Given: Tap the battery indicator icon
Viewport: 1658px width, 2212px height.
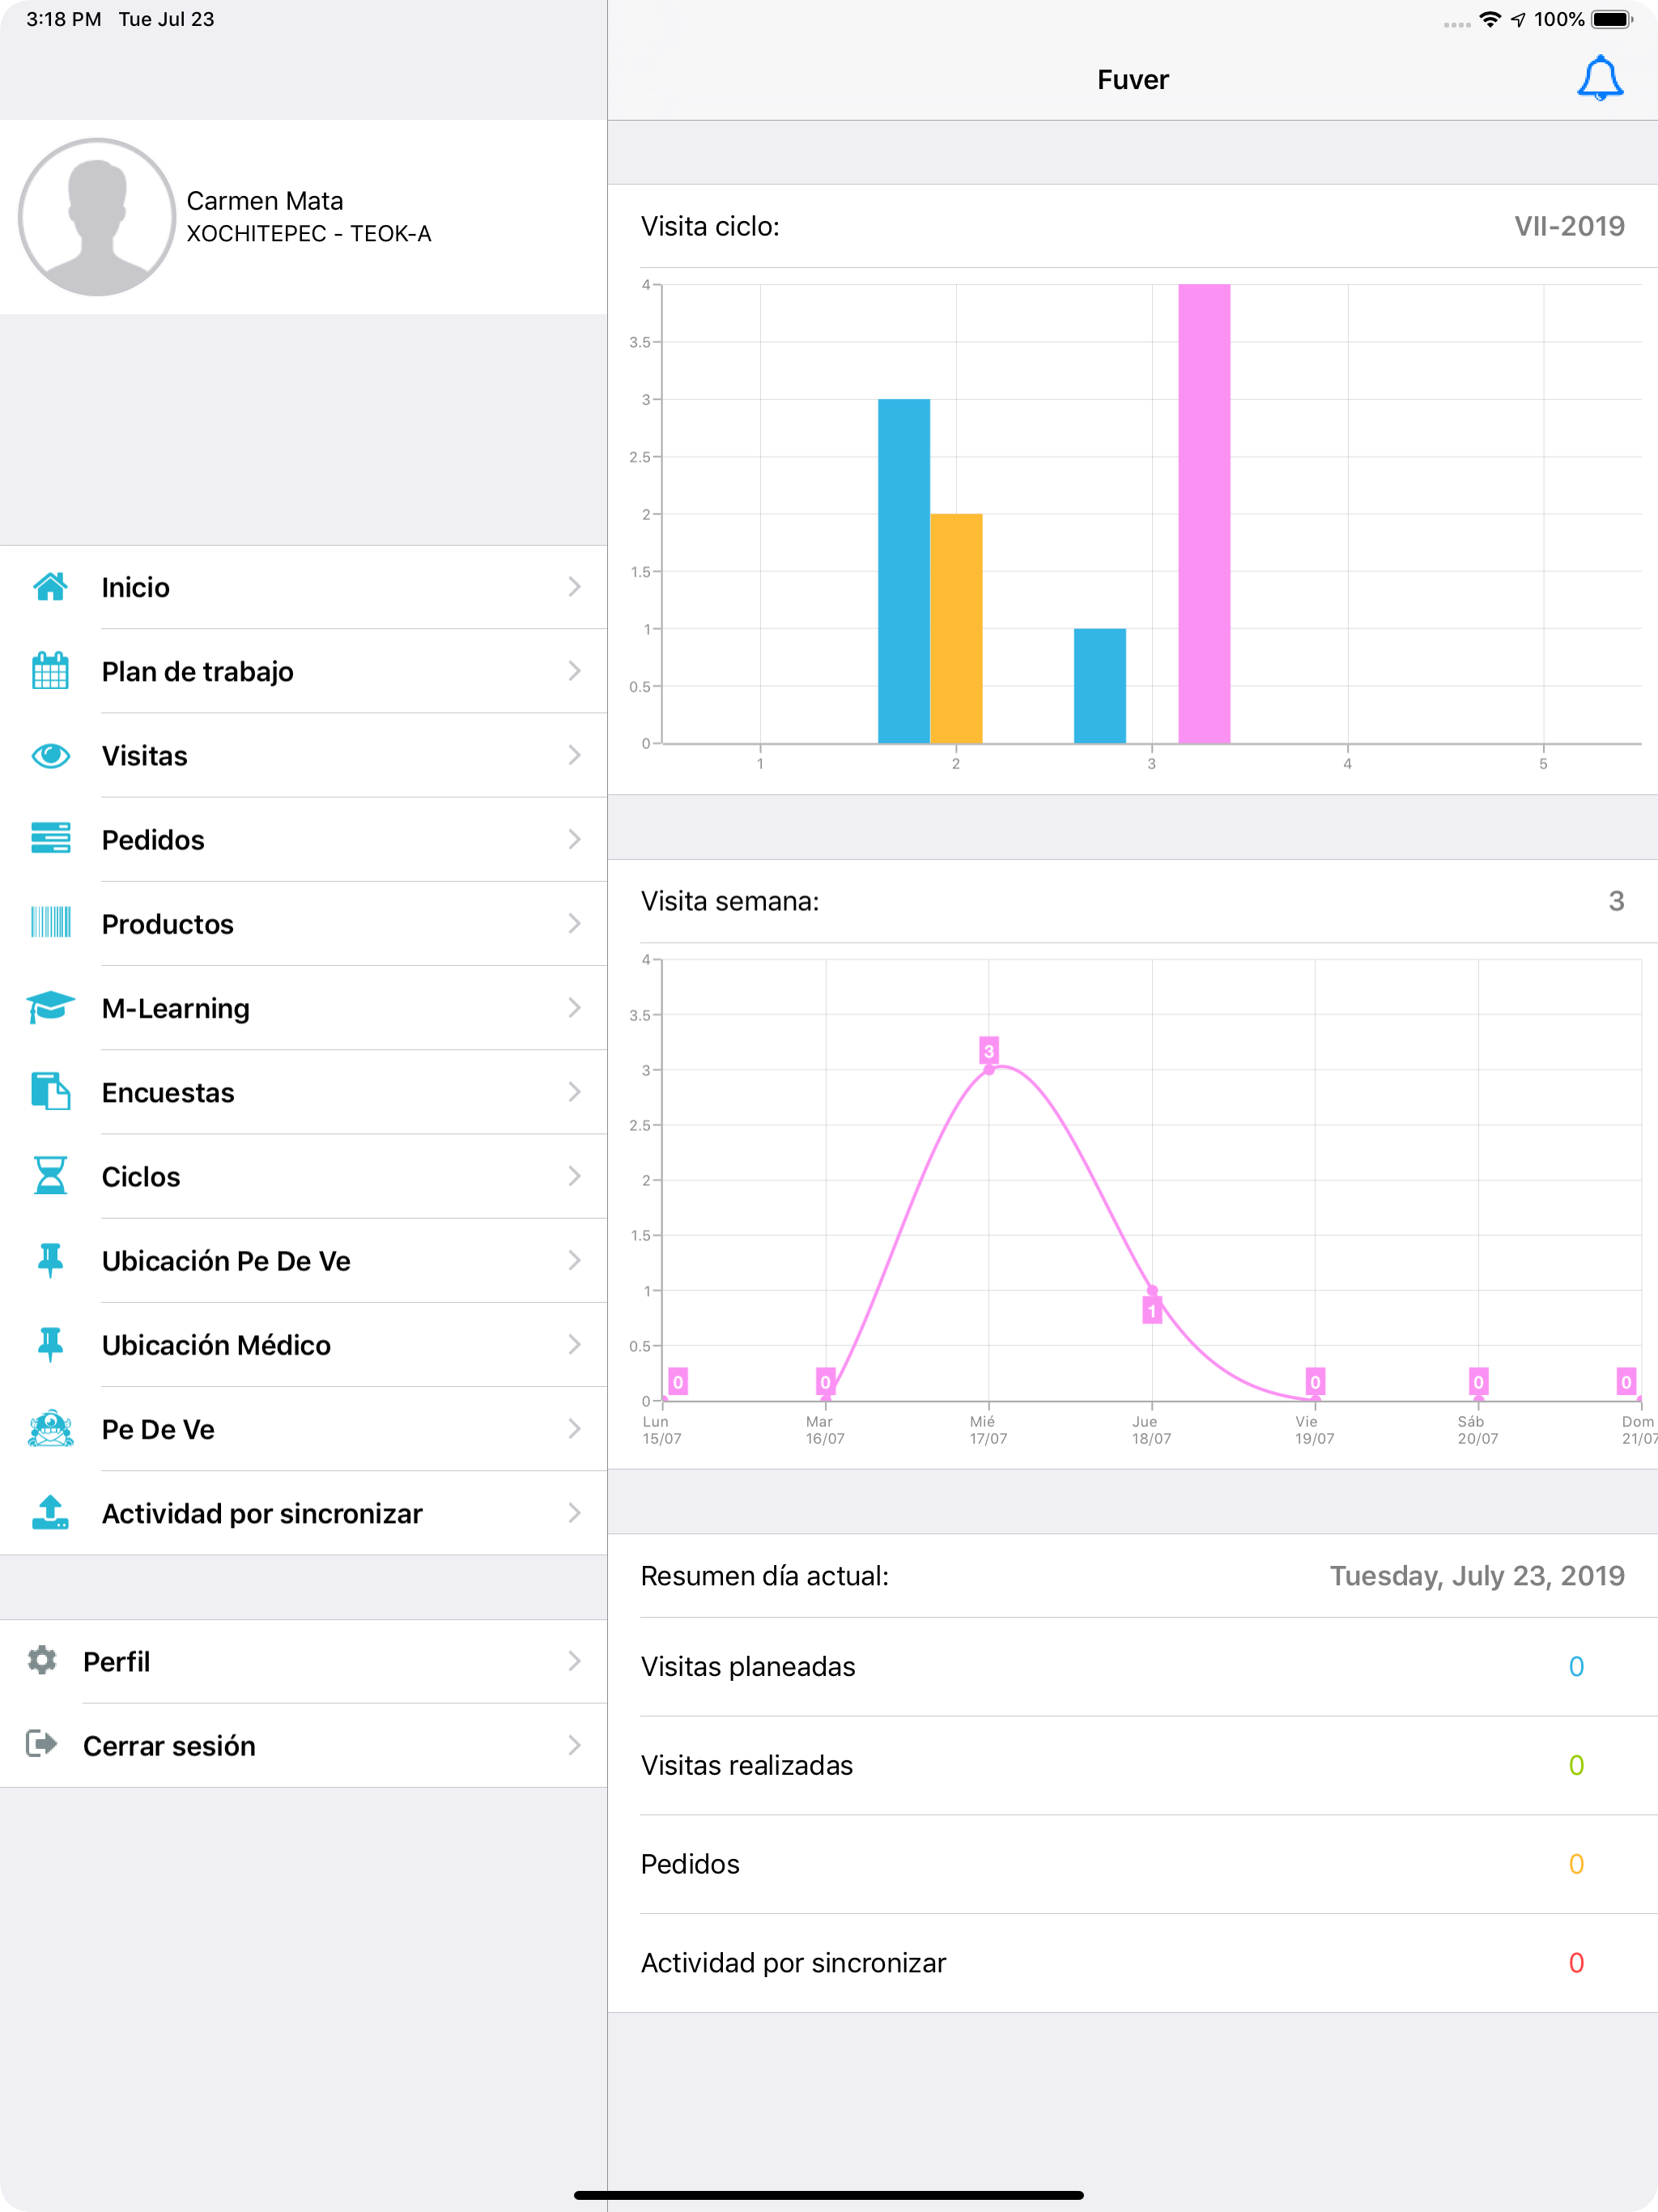Looking at the screenshot, I should (x=1613, y=19).
